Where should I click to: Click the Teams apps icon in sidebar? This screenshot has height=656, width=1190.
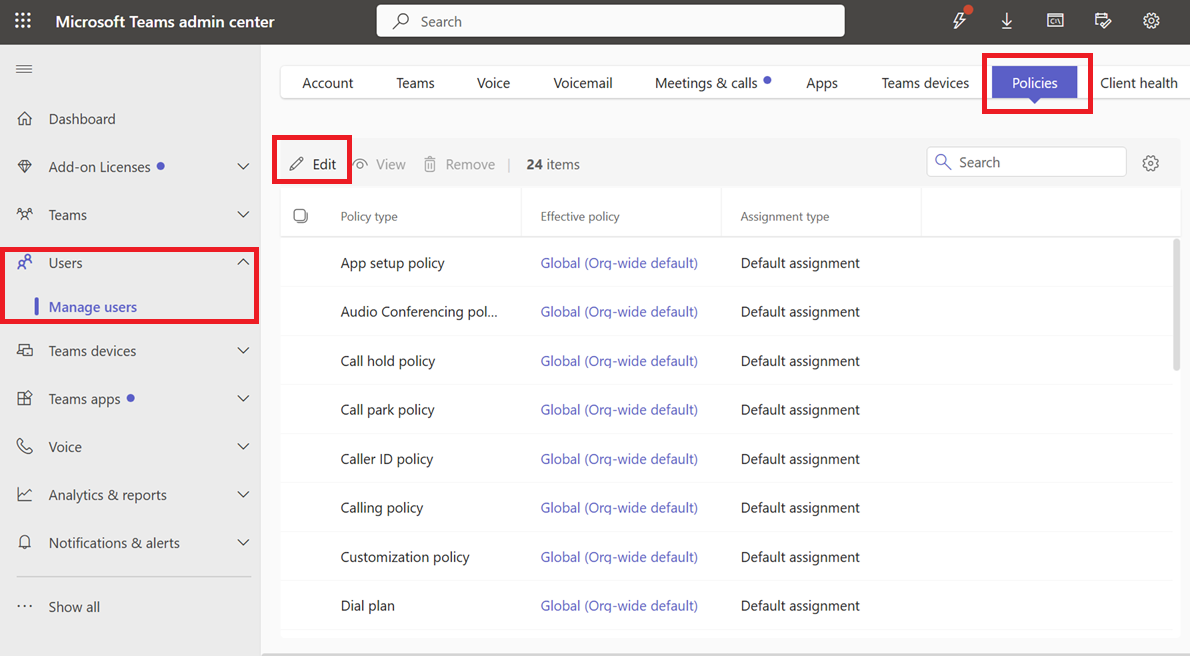pyautogui.click(x=25, y=398)
